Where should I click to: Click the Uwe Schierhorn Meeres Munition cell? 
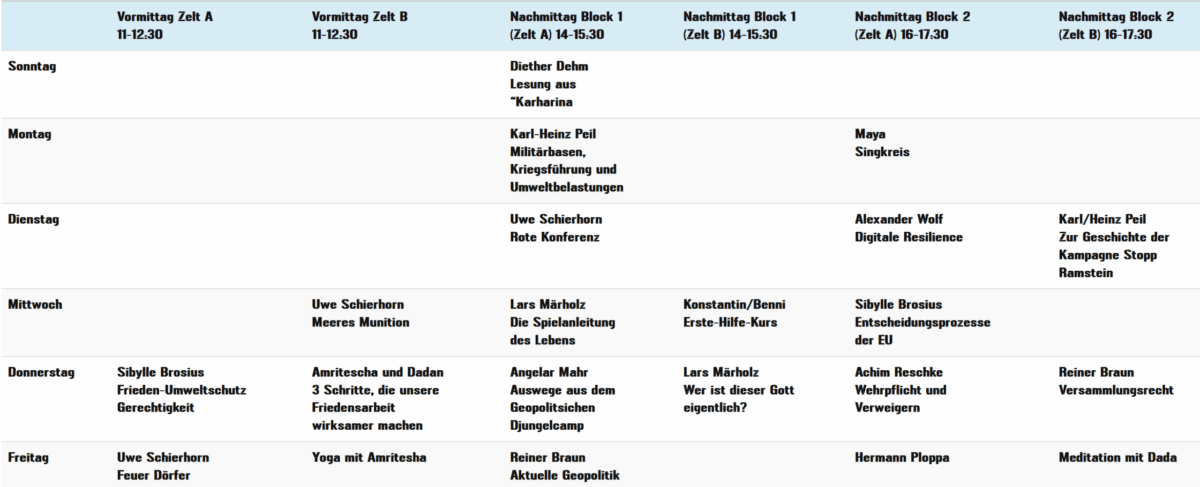click(361, 313)
